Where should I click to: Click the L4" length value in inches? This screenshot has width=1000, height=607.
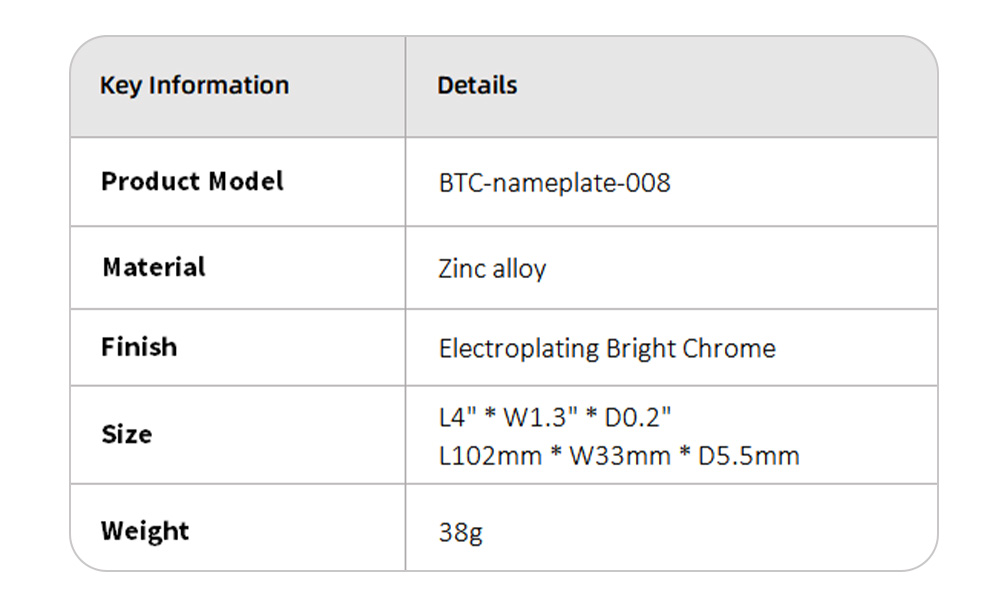tap(455, 415)
